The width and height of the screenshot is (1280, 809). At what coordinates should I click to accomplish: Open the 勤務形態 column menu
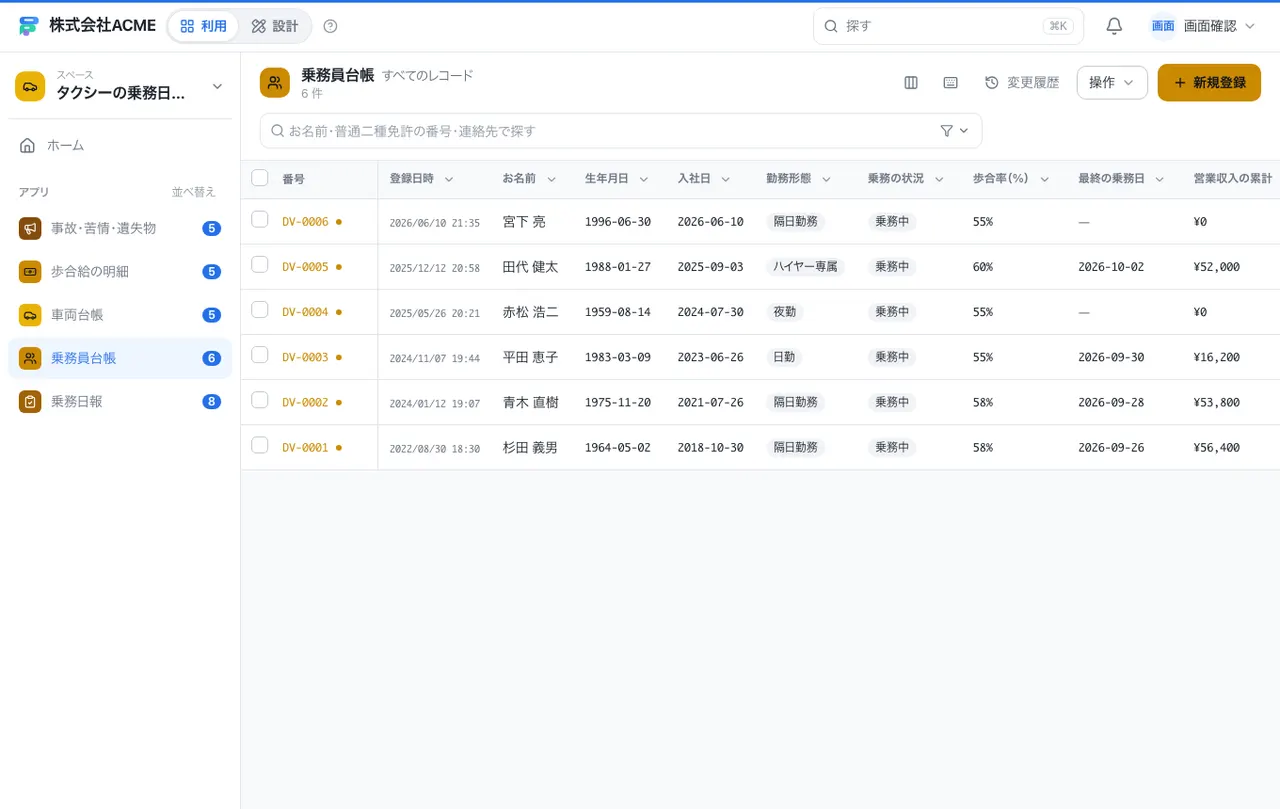827,179
